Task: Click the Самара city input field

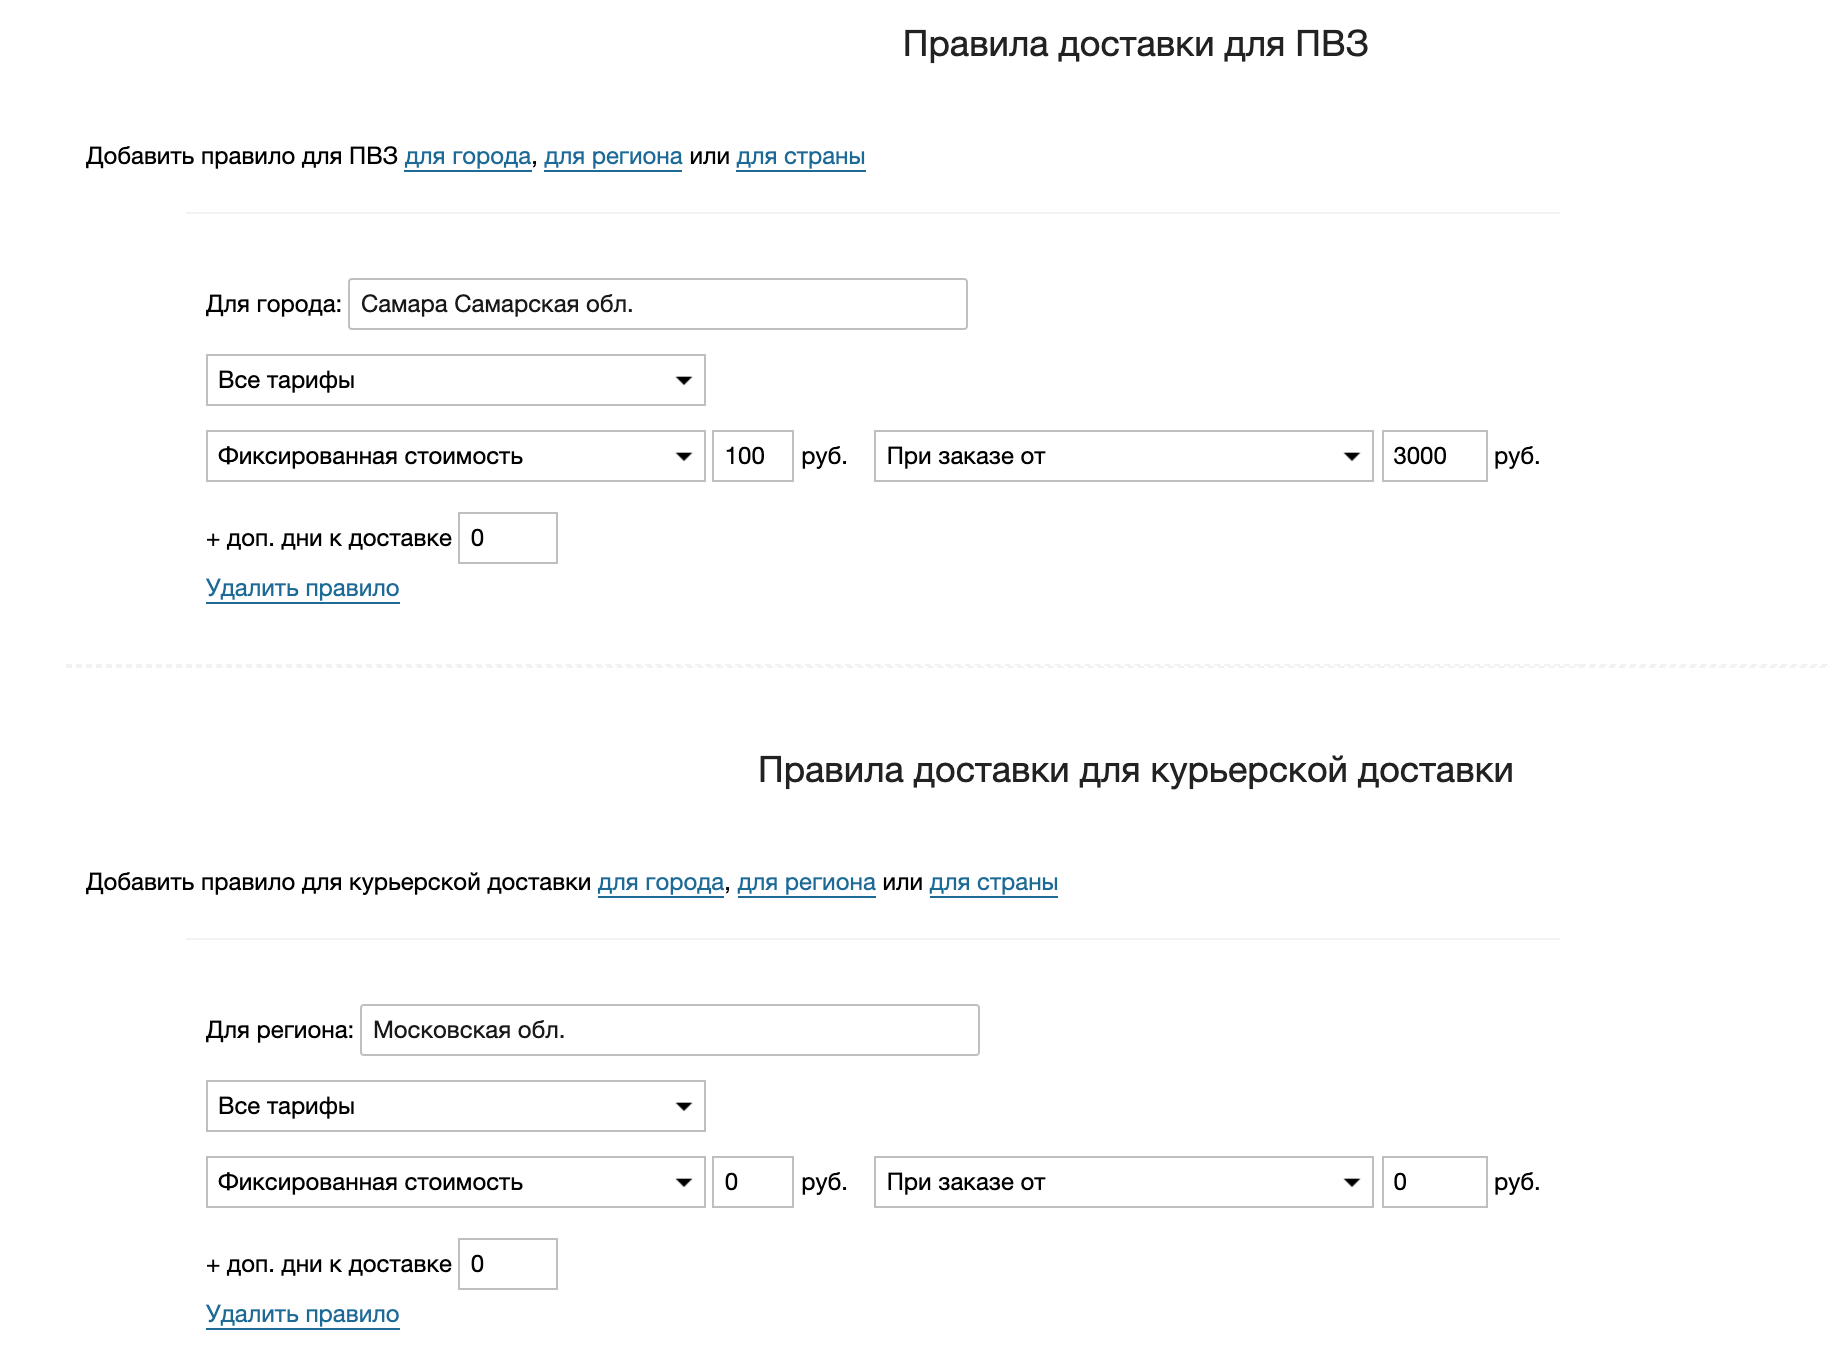Action: [657, 304]
